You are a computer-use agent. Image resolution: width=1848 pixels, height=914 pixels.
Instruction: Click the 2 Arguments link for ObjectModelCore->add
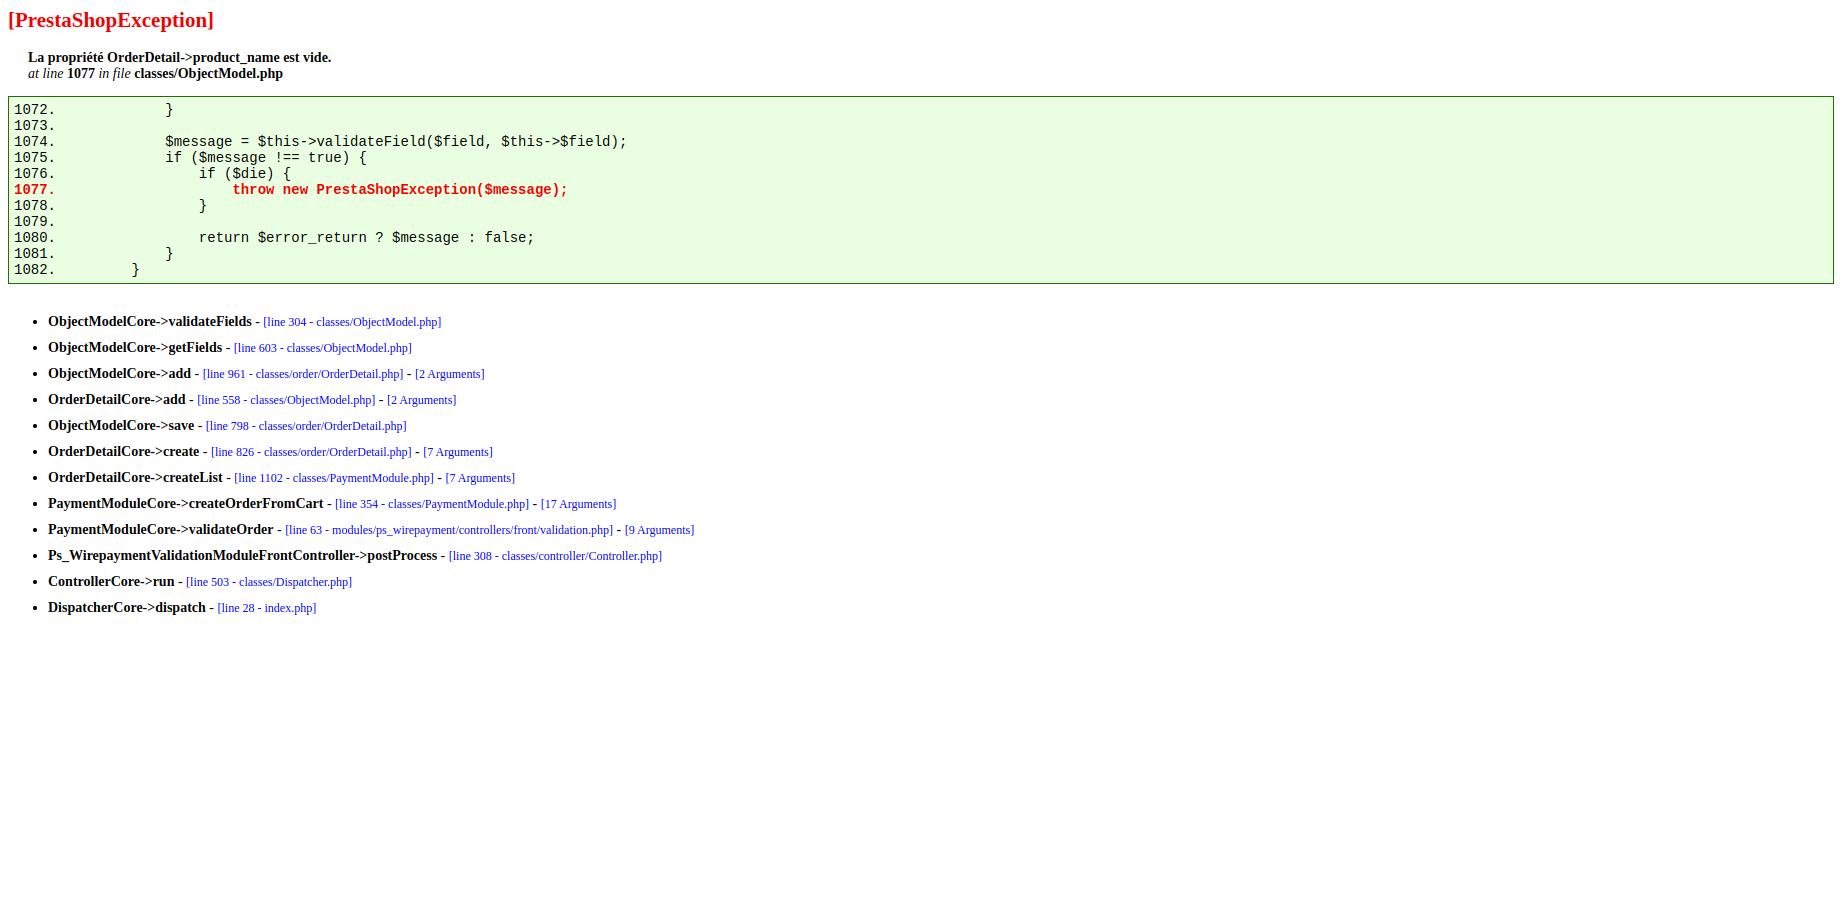448,374
